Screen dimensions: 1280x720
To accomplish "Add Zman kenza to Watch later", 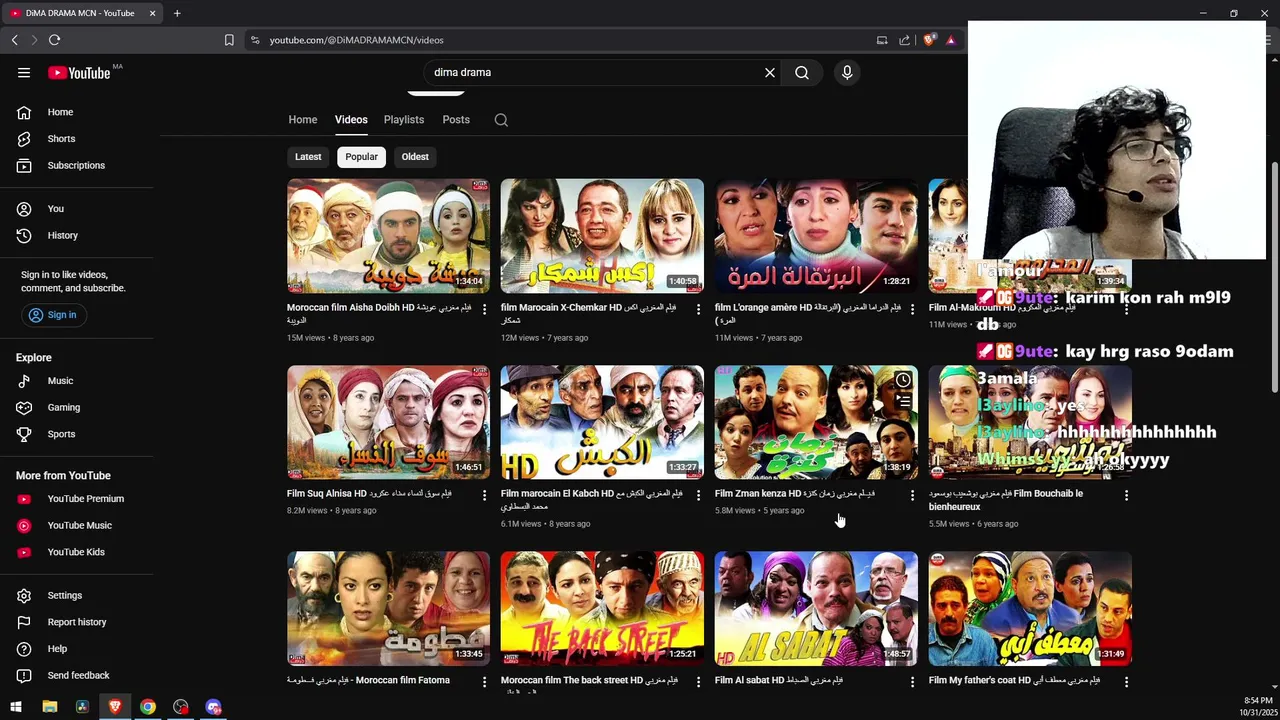I will click(903, 380).
